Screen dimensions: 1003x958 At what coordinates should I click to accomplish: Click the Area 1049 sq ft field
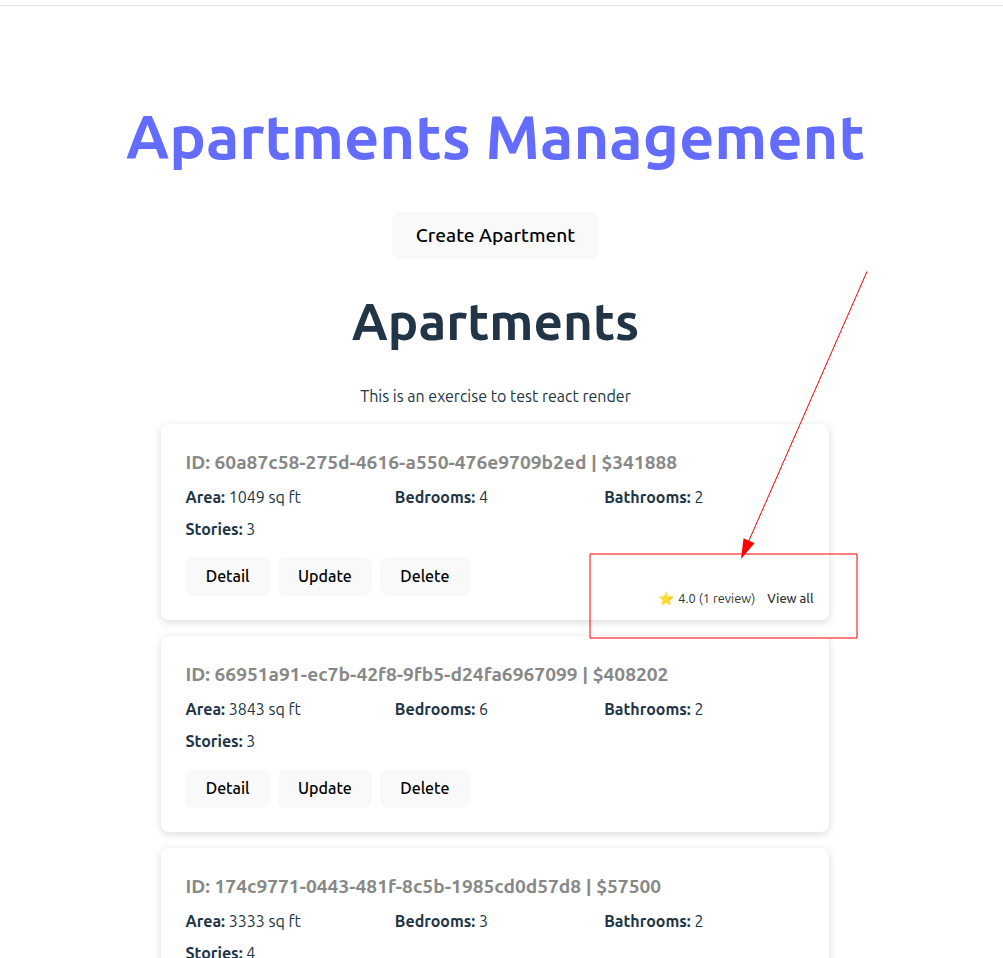(x=243, y=497)
